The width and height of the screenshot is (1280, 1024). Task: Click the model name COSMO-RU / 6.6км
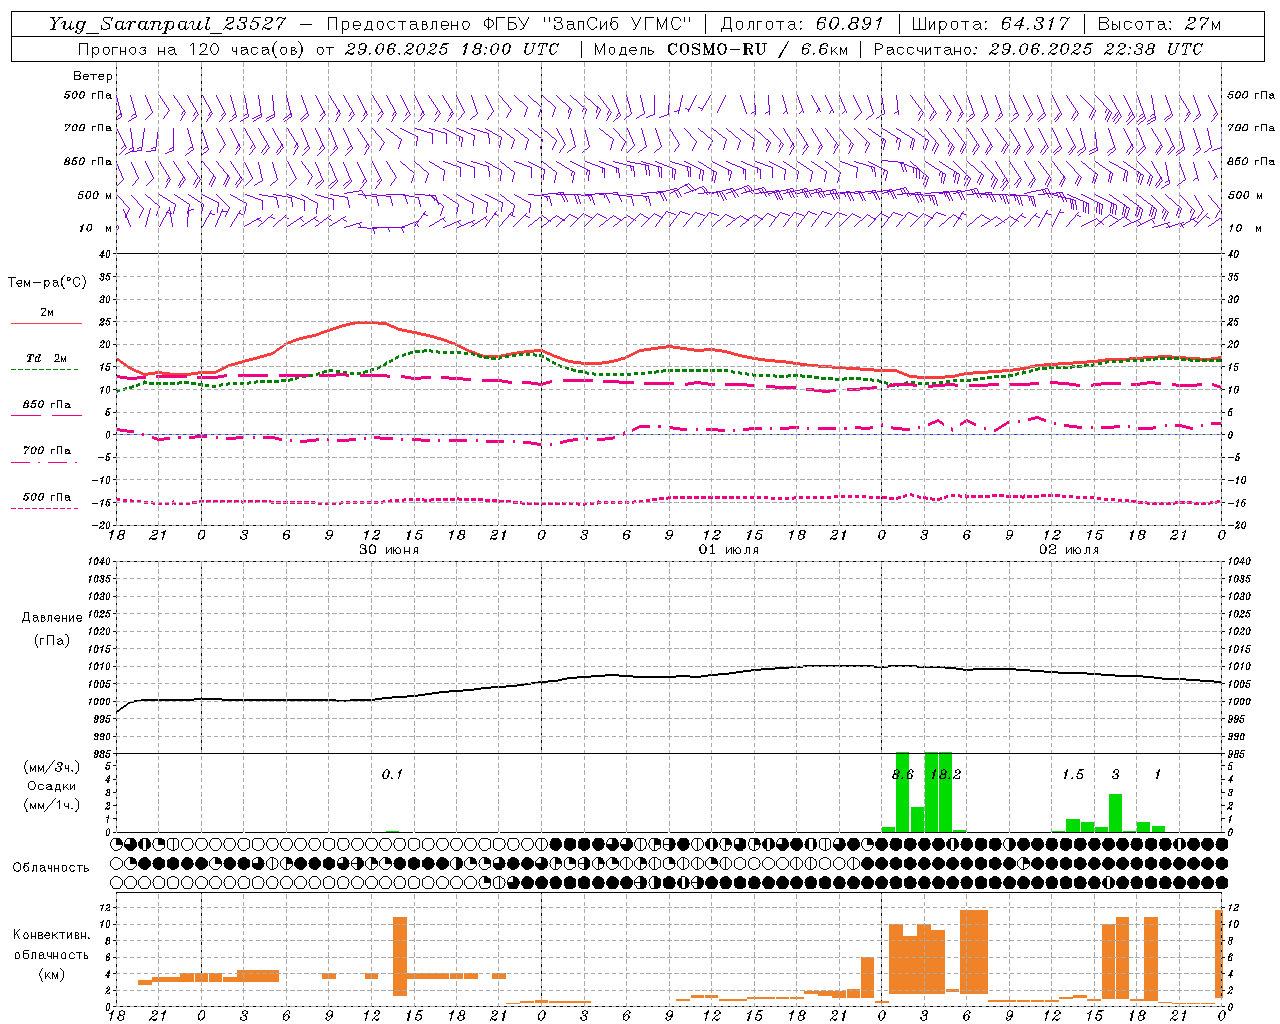pos(757,49)
